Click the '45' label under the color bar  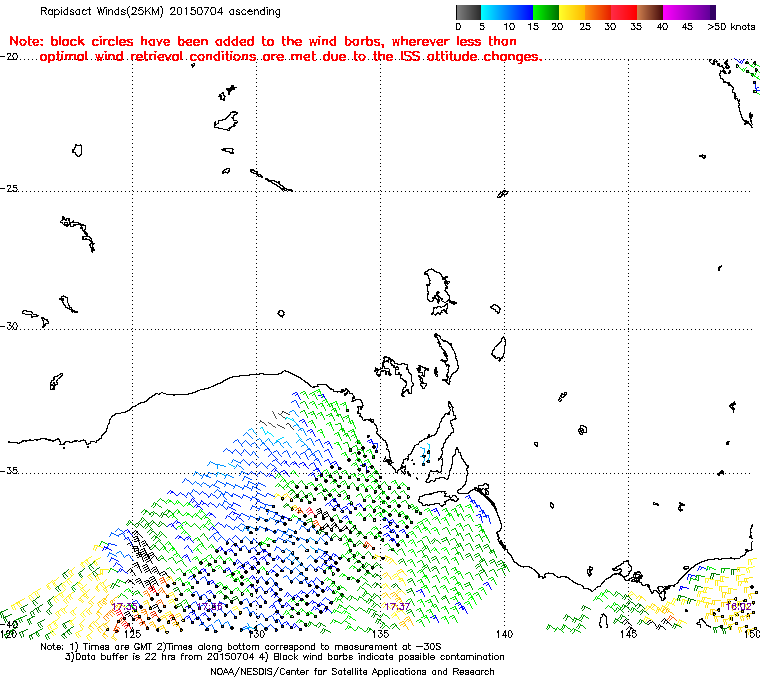coord(687,27)
